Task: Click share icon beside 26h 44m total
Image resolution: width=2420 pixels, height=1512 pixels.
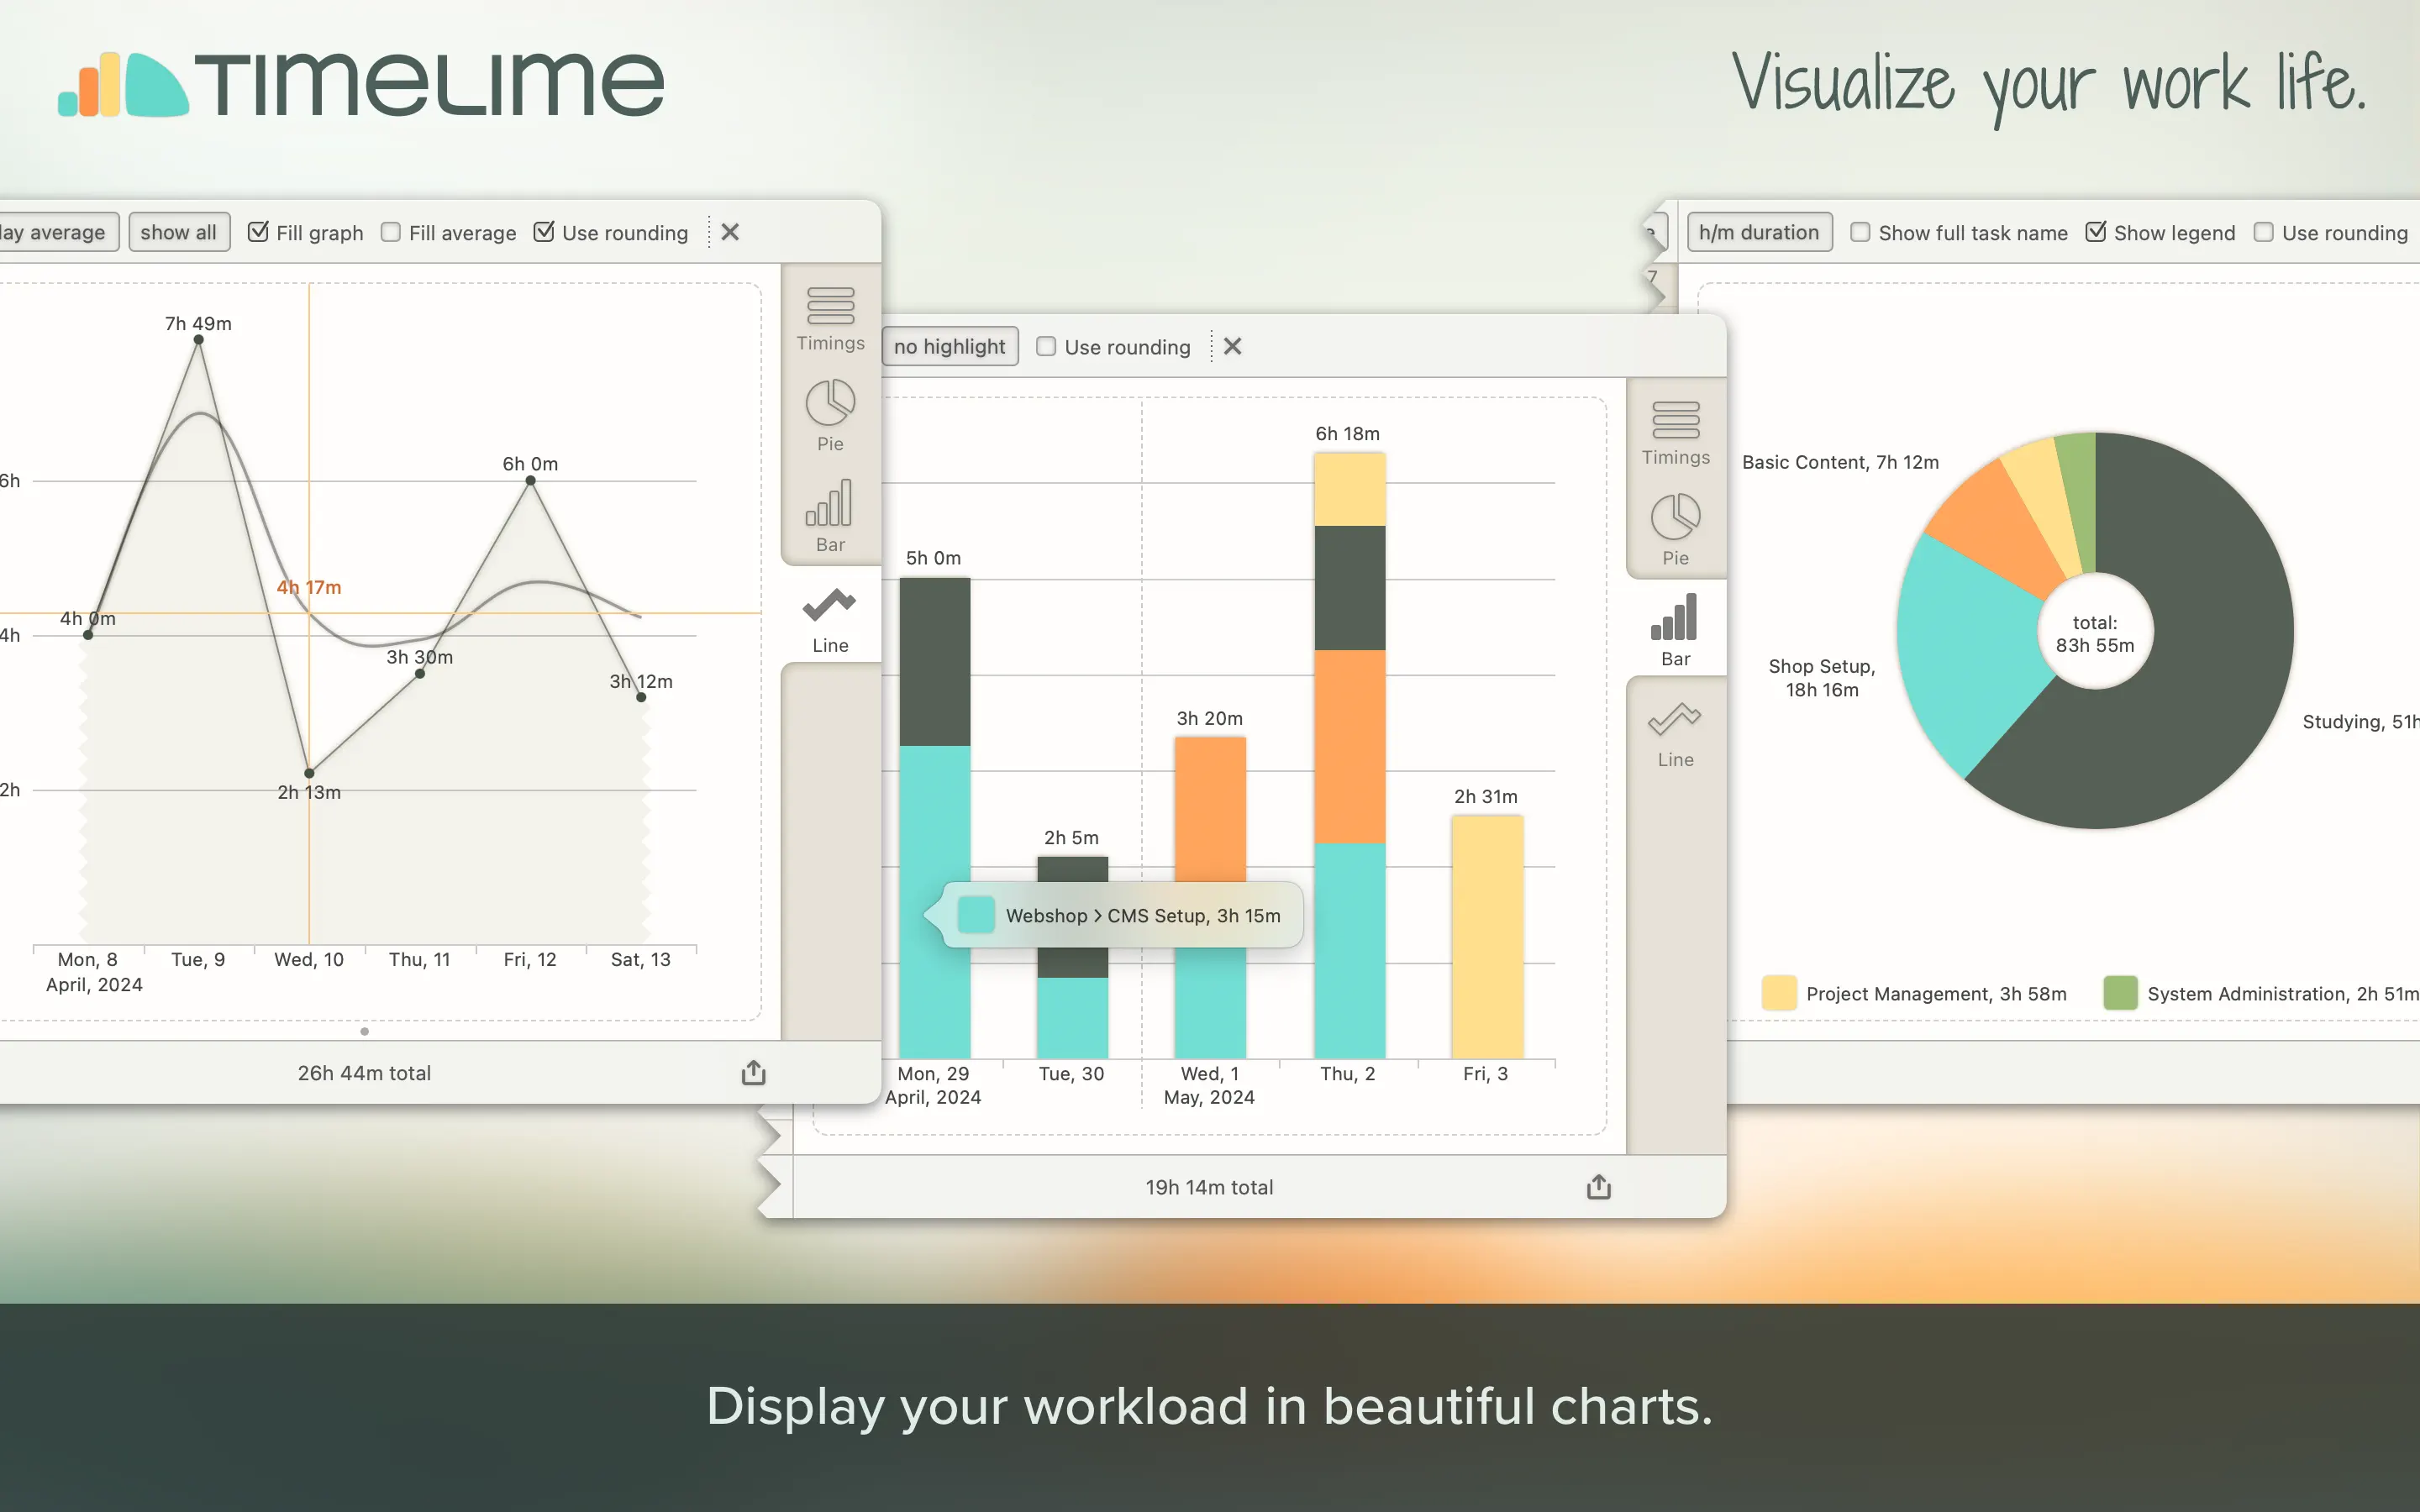Action: 753,1072
